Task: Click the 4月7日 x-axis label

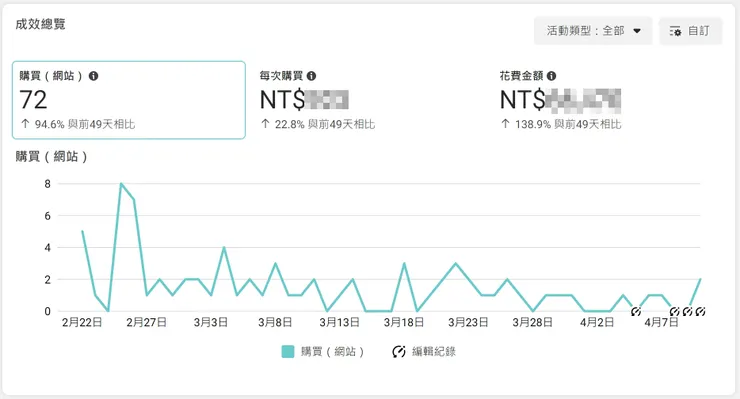Action: pos(661,323)
